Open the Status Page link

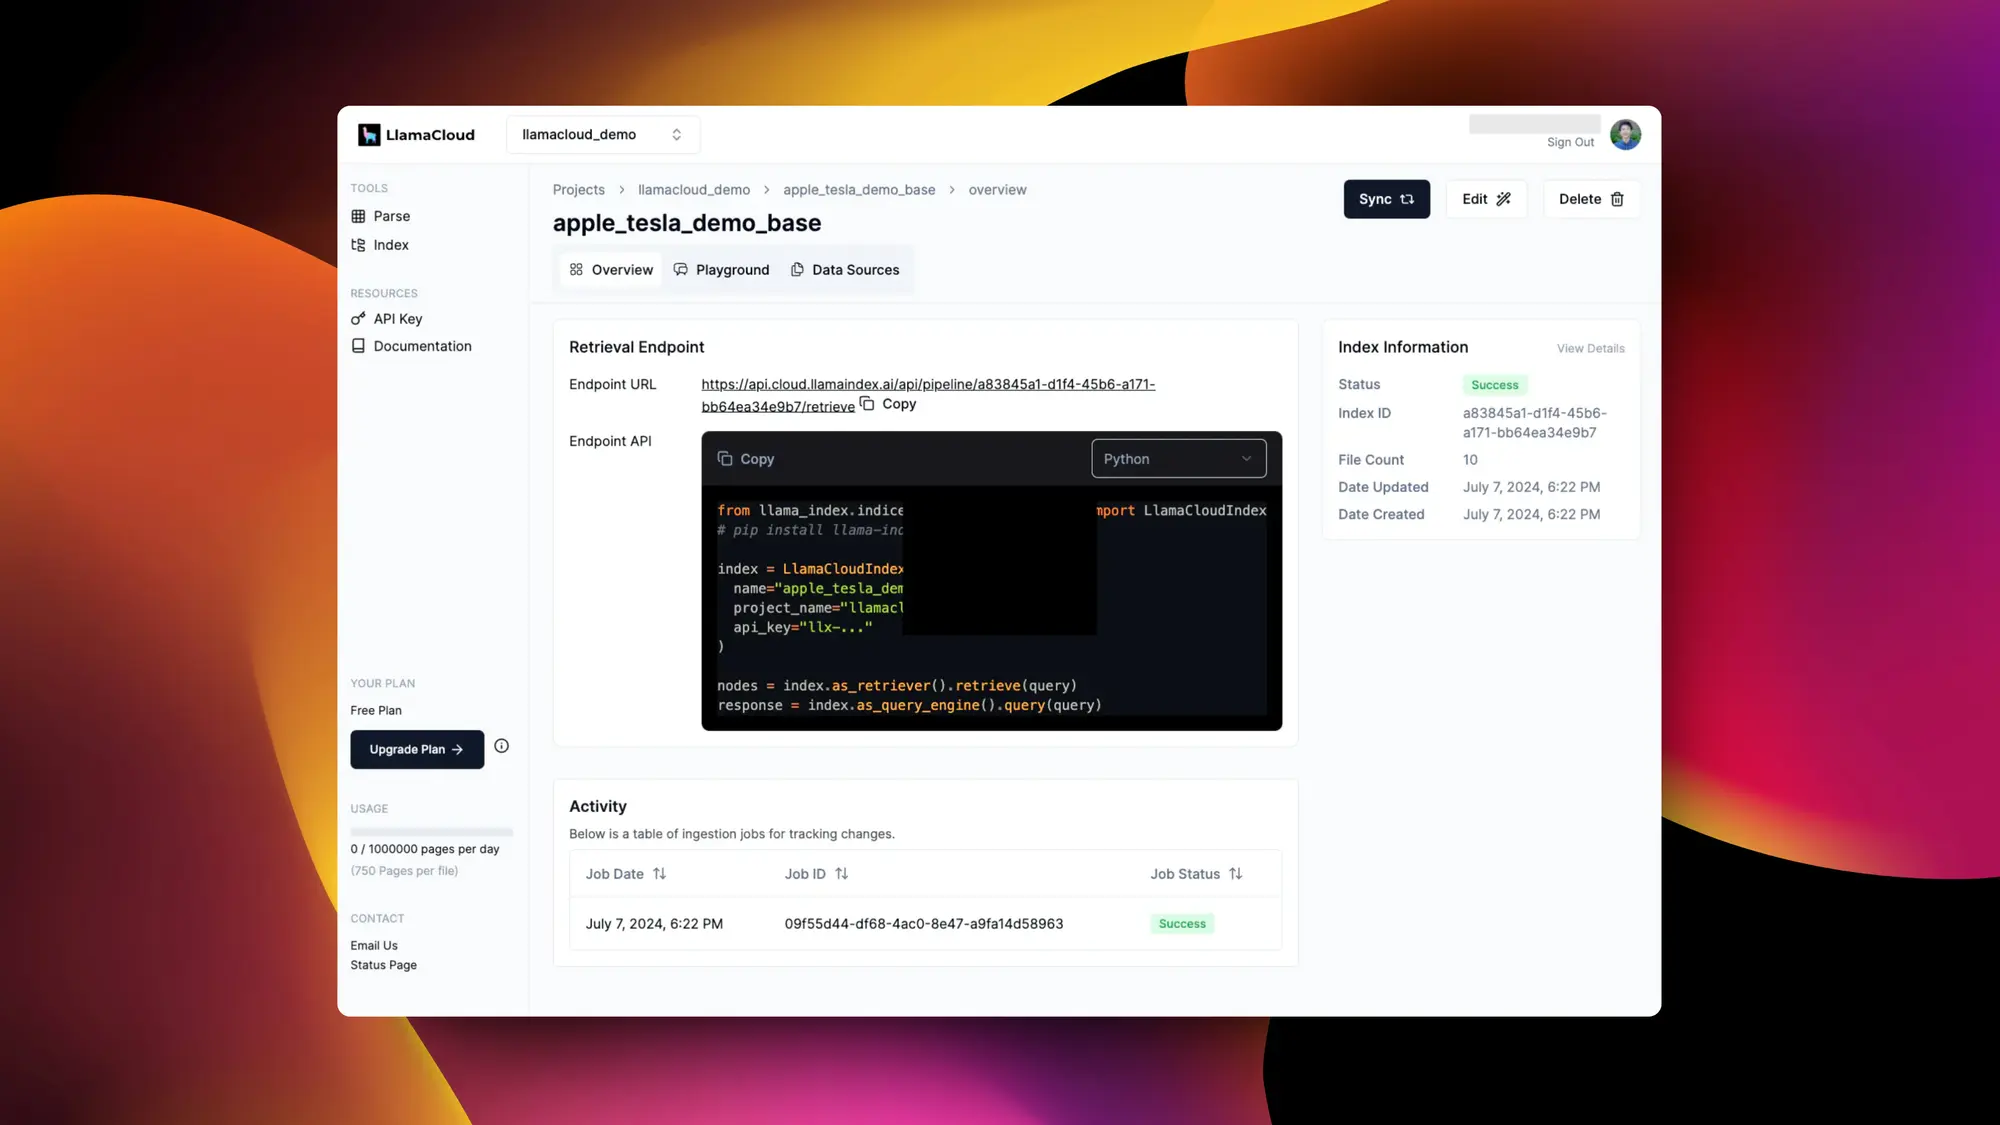click(383, 966)
